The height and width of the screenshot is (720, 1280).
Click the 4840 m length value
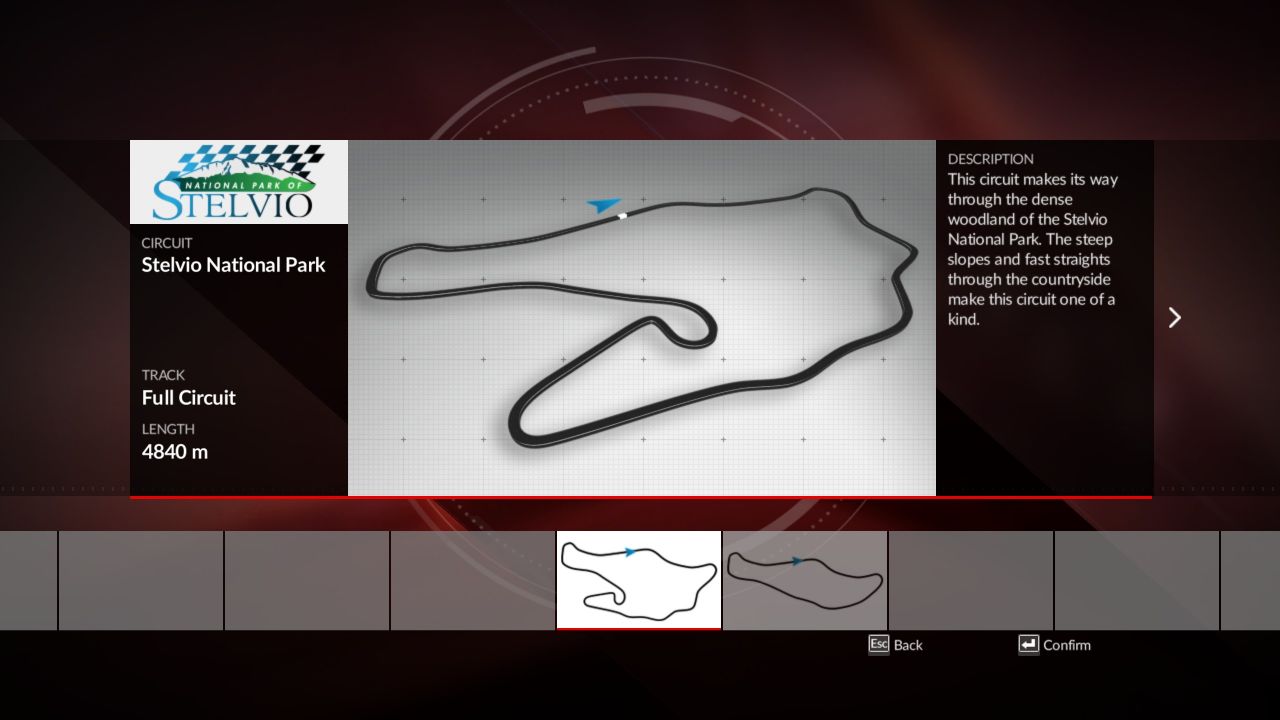175,452
